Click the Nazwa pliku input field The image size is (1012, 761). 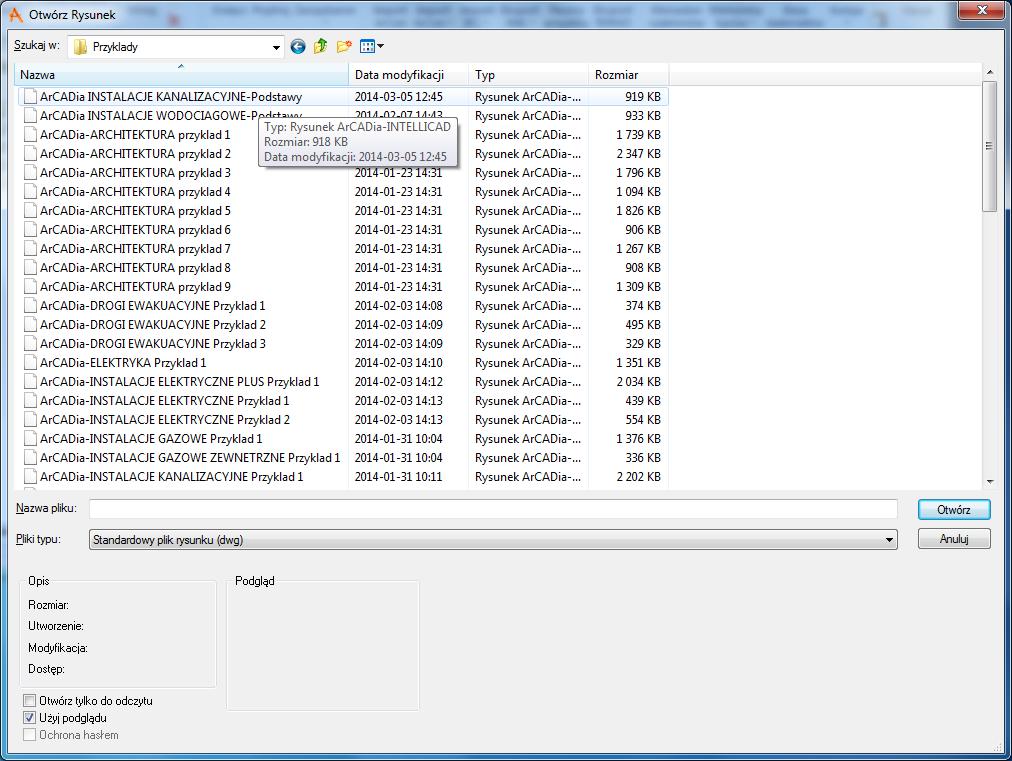493,509
